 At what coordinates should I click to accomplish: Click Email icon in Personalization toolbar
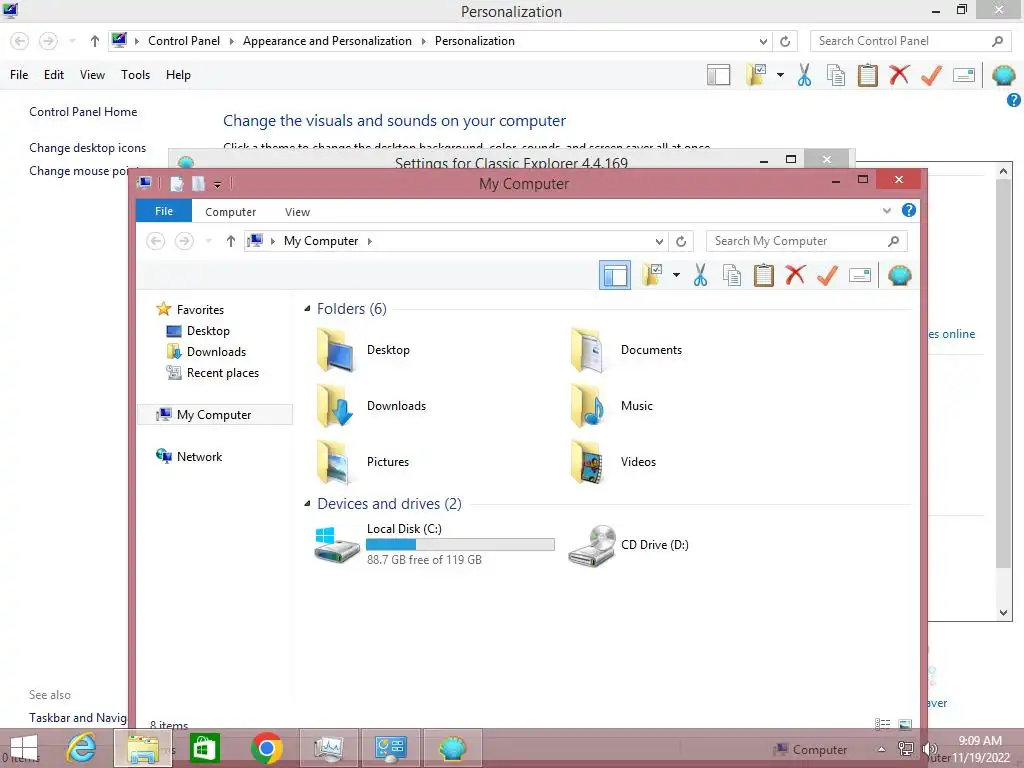(x=964, y=75)
